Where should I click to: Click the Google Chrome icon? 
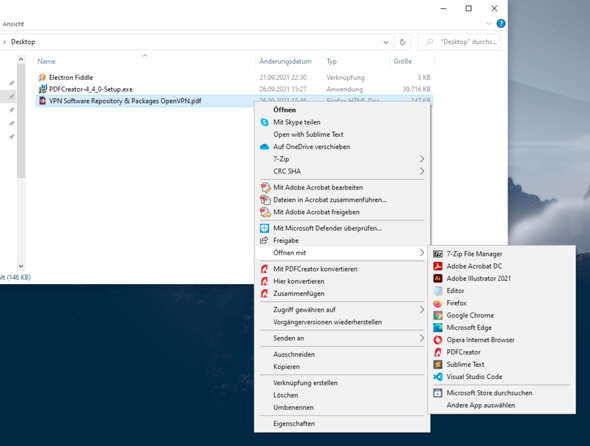[x=438, y=315]
